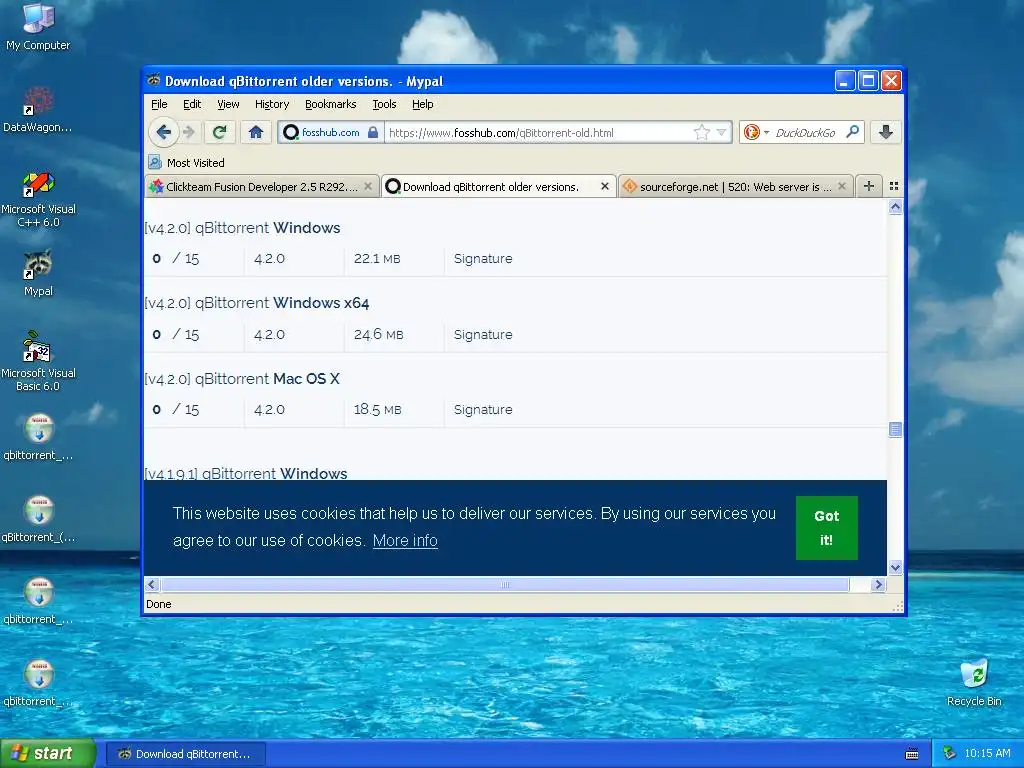Open the Tools menu
This screenshot has height=768, width=1024.
(x=384, y=104)
